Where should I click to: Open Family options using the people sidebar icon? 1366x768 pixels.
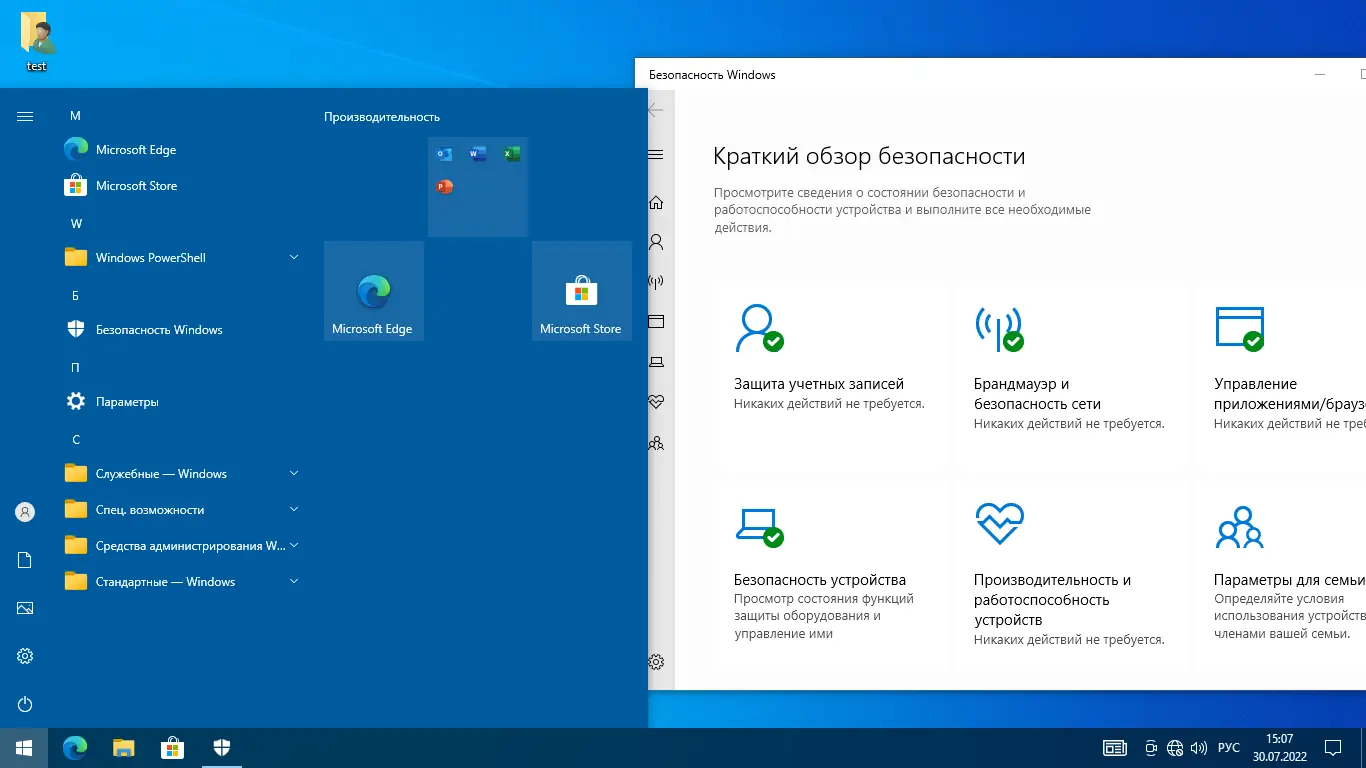[656, 443]
